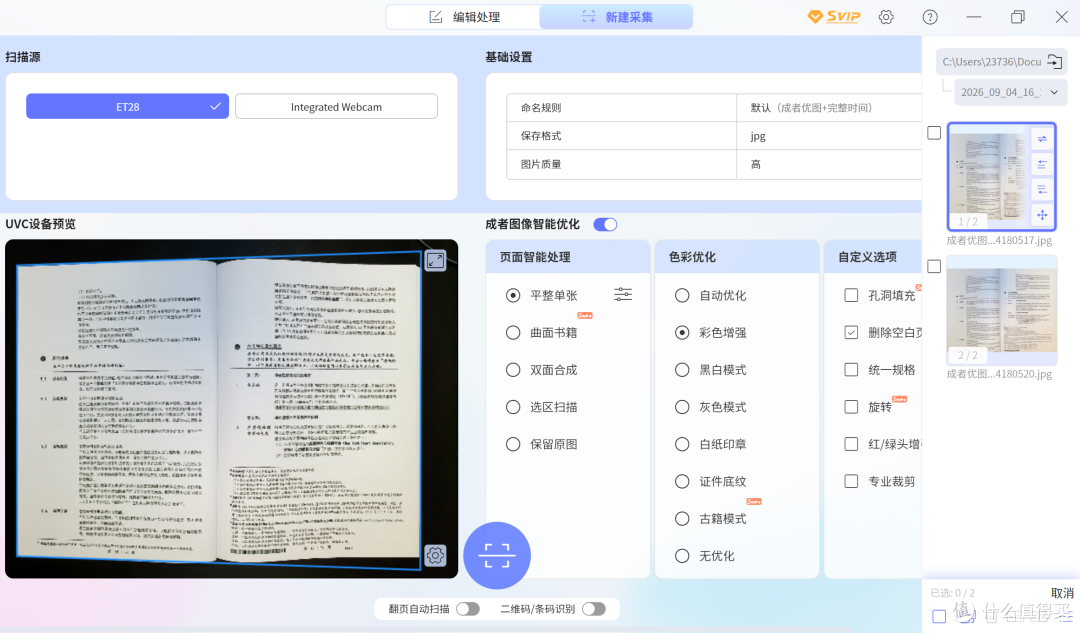Click the 新建采集 scan icon
1080x633 pixels.
(x=589, y=17)
